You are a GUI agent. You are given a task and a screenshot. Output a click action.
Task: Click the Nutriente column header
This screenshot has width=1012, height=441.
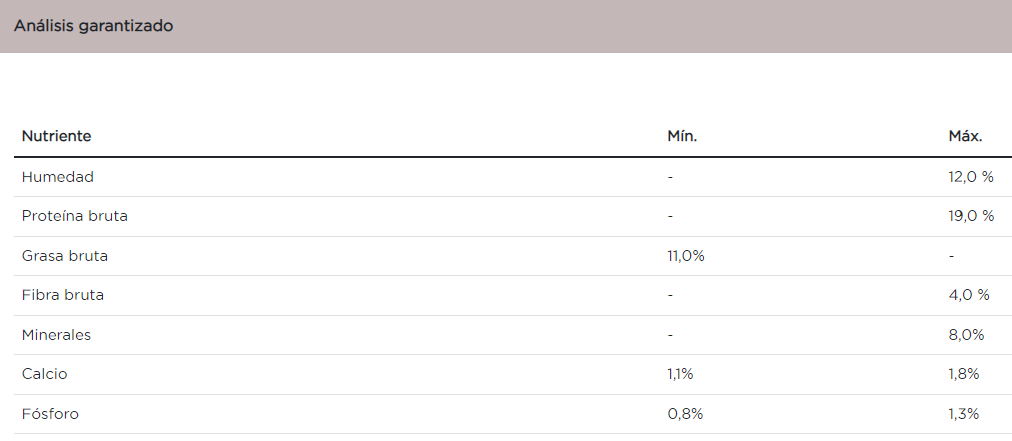(56, 136)
